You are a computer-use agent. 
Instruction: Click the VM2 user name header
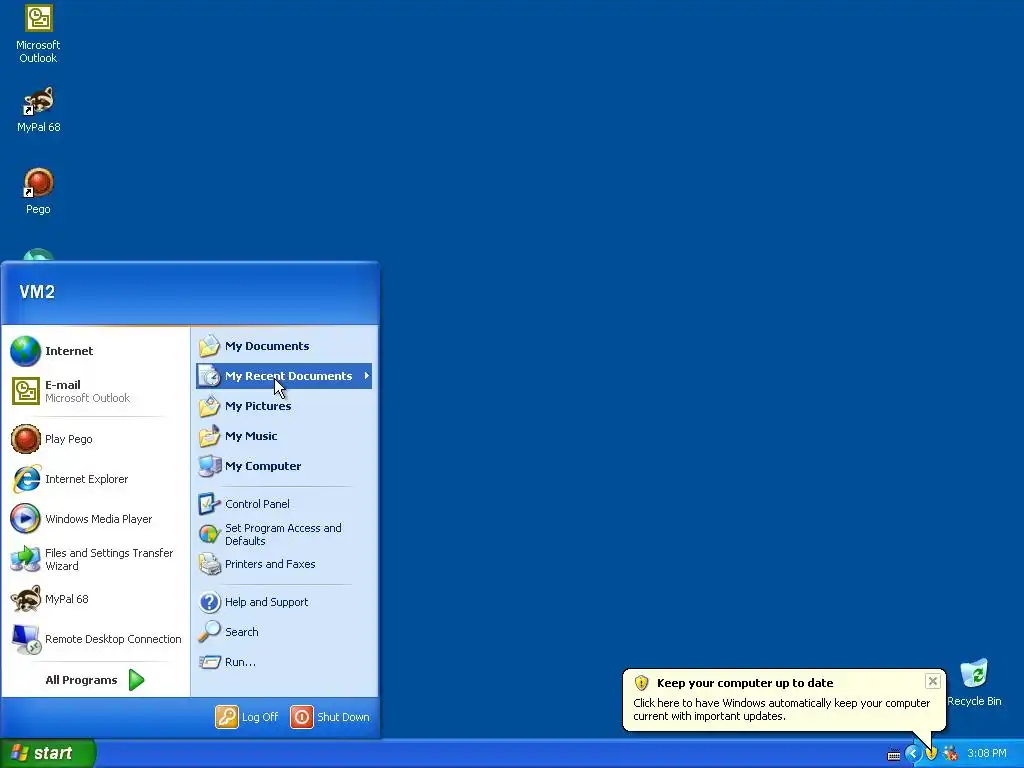(x=37, y=292)
